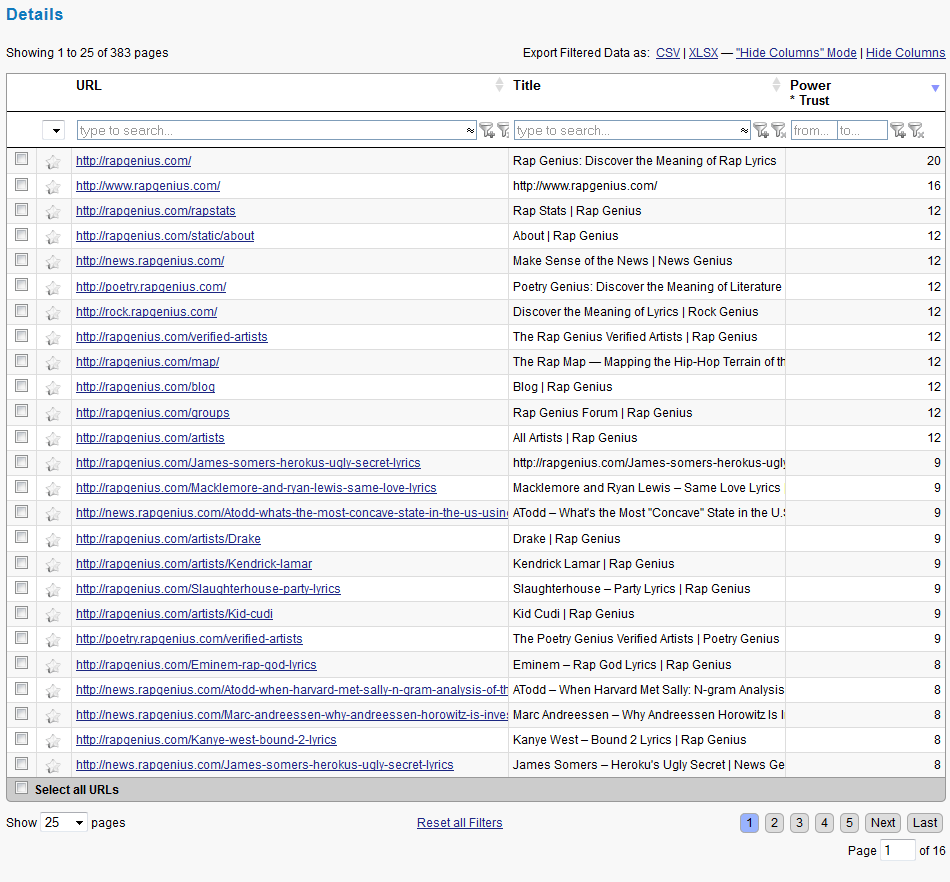The width and height of the screenshot is (950, 882).
Task: Open the star filter dropdown
Action: click(53, 130)
